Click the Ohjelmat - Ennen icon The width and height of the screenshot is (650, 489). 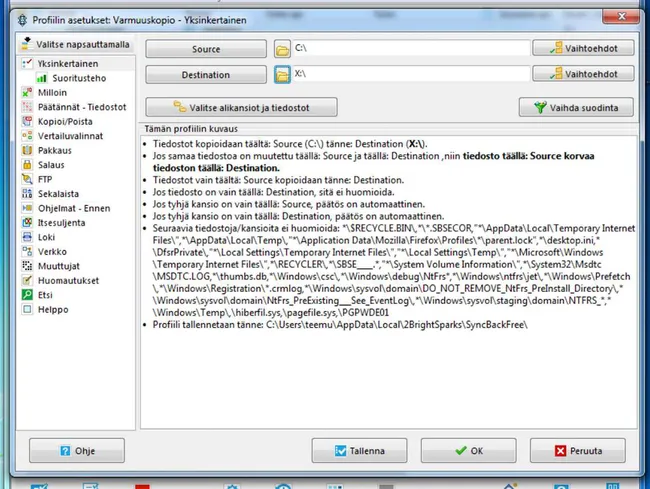point(27,208)
